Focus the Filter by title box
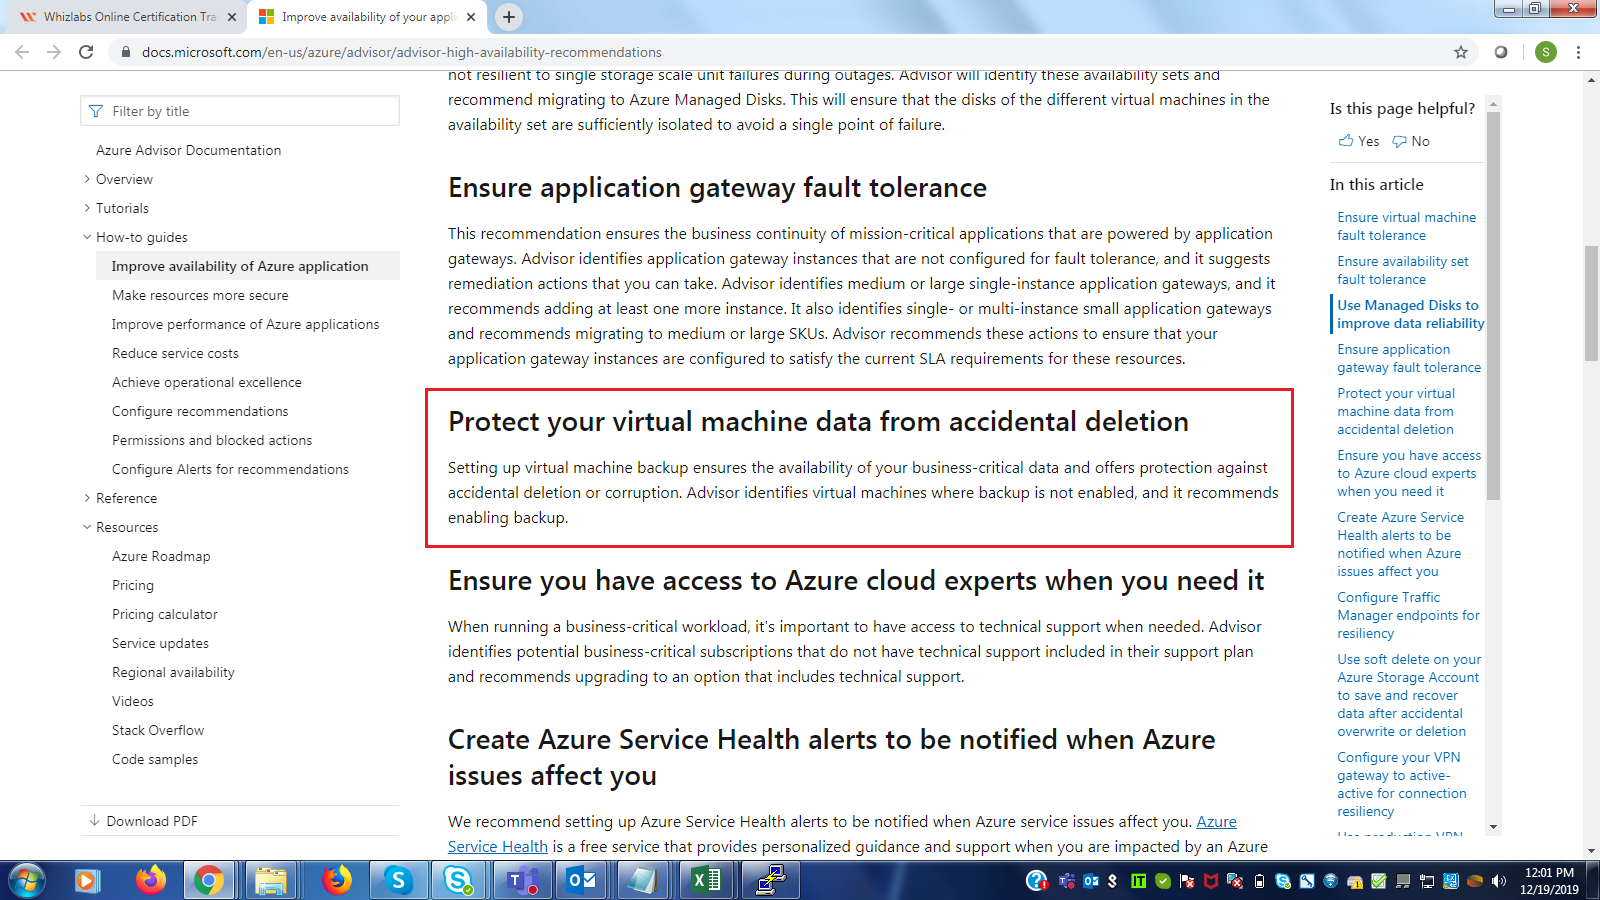Screen dimensions: 1600x900 coord(240,111)
